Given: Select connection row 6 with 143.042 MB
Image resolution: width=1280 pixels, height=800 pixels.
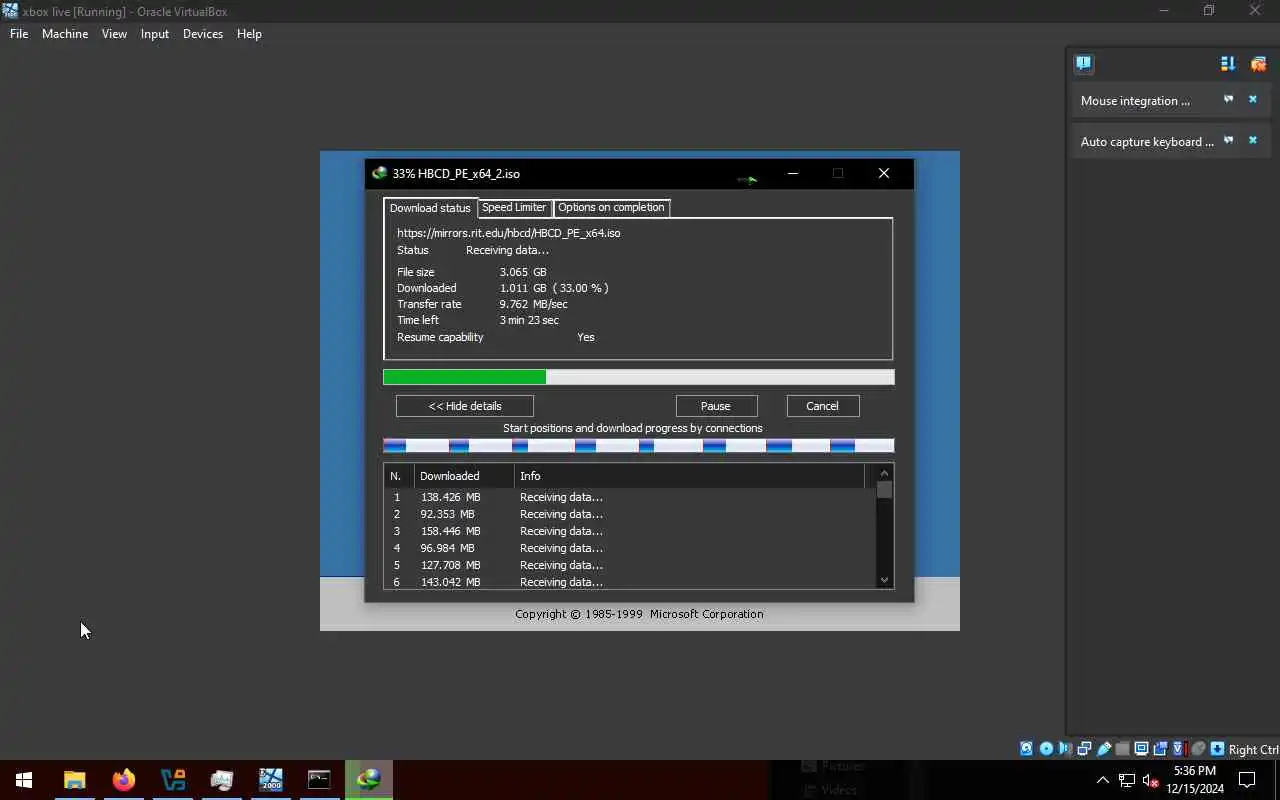Looking at the screenshot, I should point(630,582).
